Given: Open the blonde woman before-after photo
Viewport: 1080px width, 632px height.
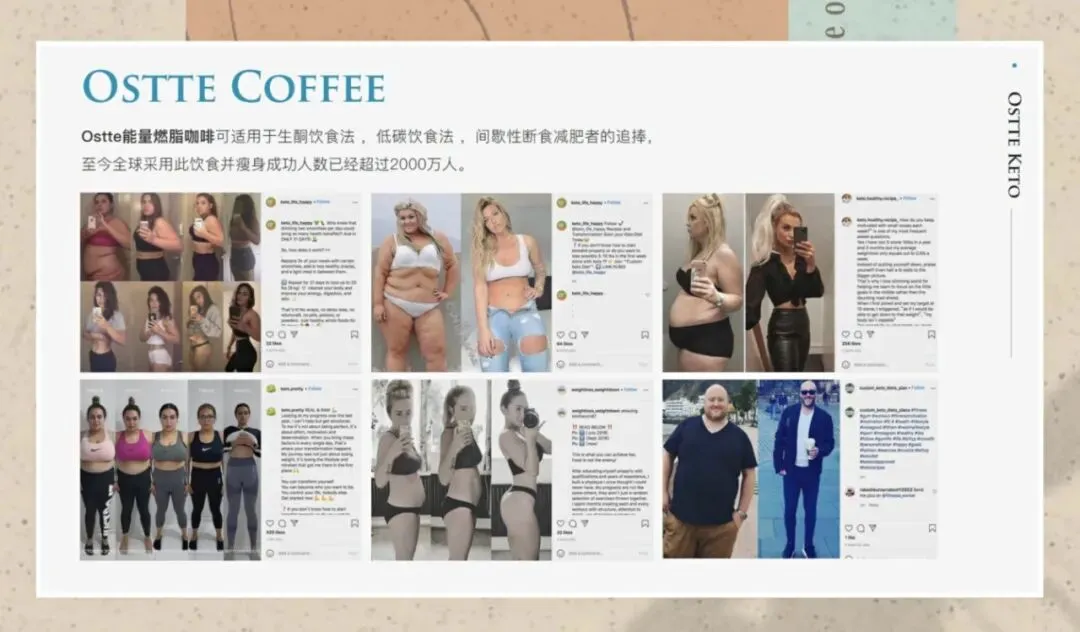Looking at the screenshot, I should tap(461, 282).
